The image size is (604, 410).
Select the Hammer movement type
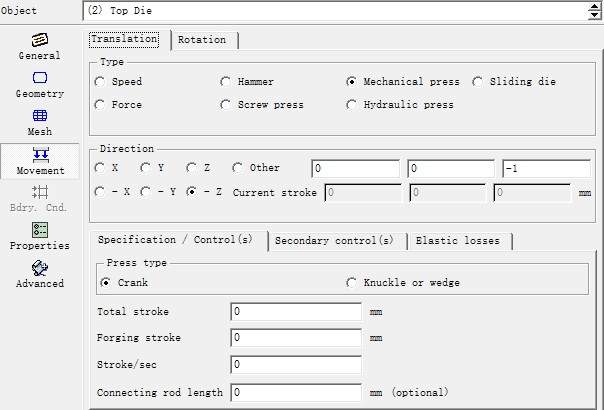coord(226,82)
